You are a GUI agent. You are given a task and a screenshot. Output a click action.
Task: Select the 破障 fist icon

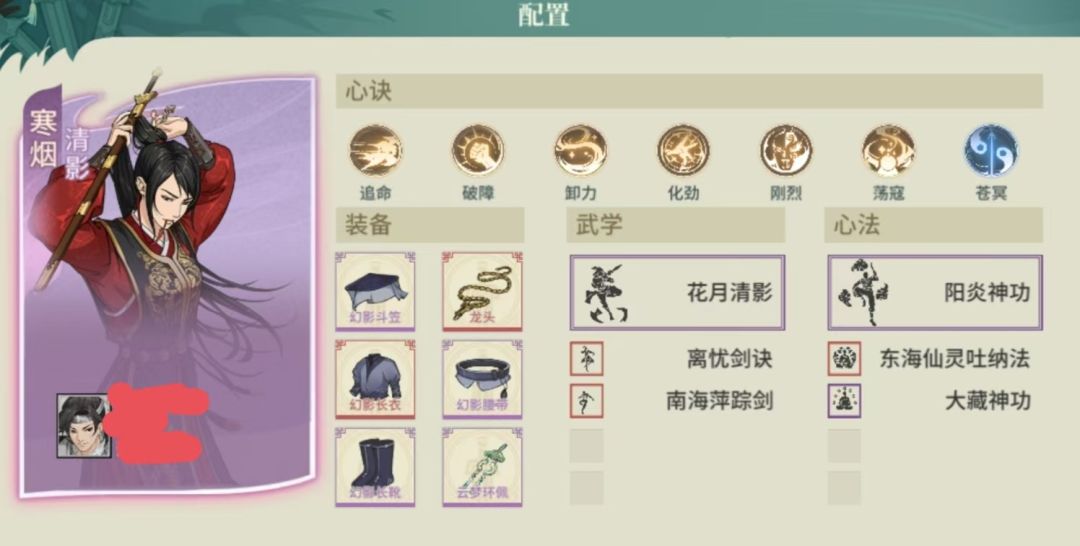pos(478,150)
